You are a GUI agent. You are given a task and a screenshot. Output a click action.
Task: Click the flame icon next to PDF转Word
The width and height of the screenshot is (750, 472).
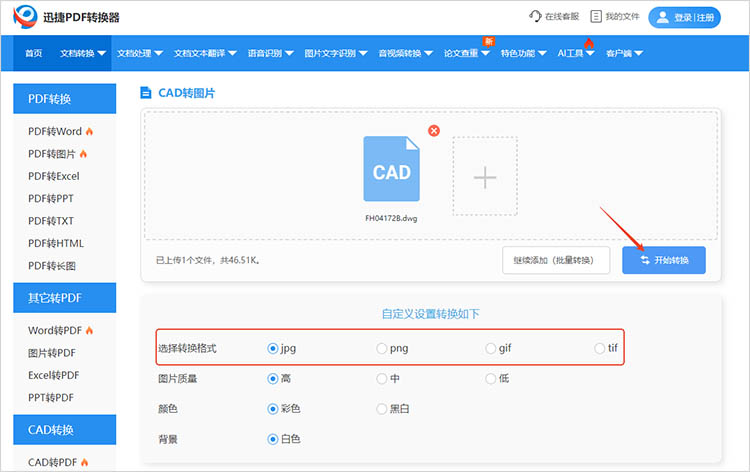pyautogui.click(x=89, y=131)
